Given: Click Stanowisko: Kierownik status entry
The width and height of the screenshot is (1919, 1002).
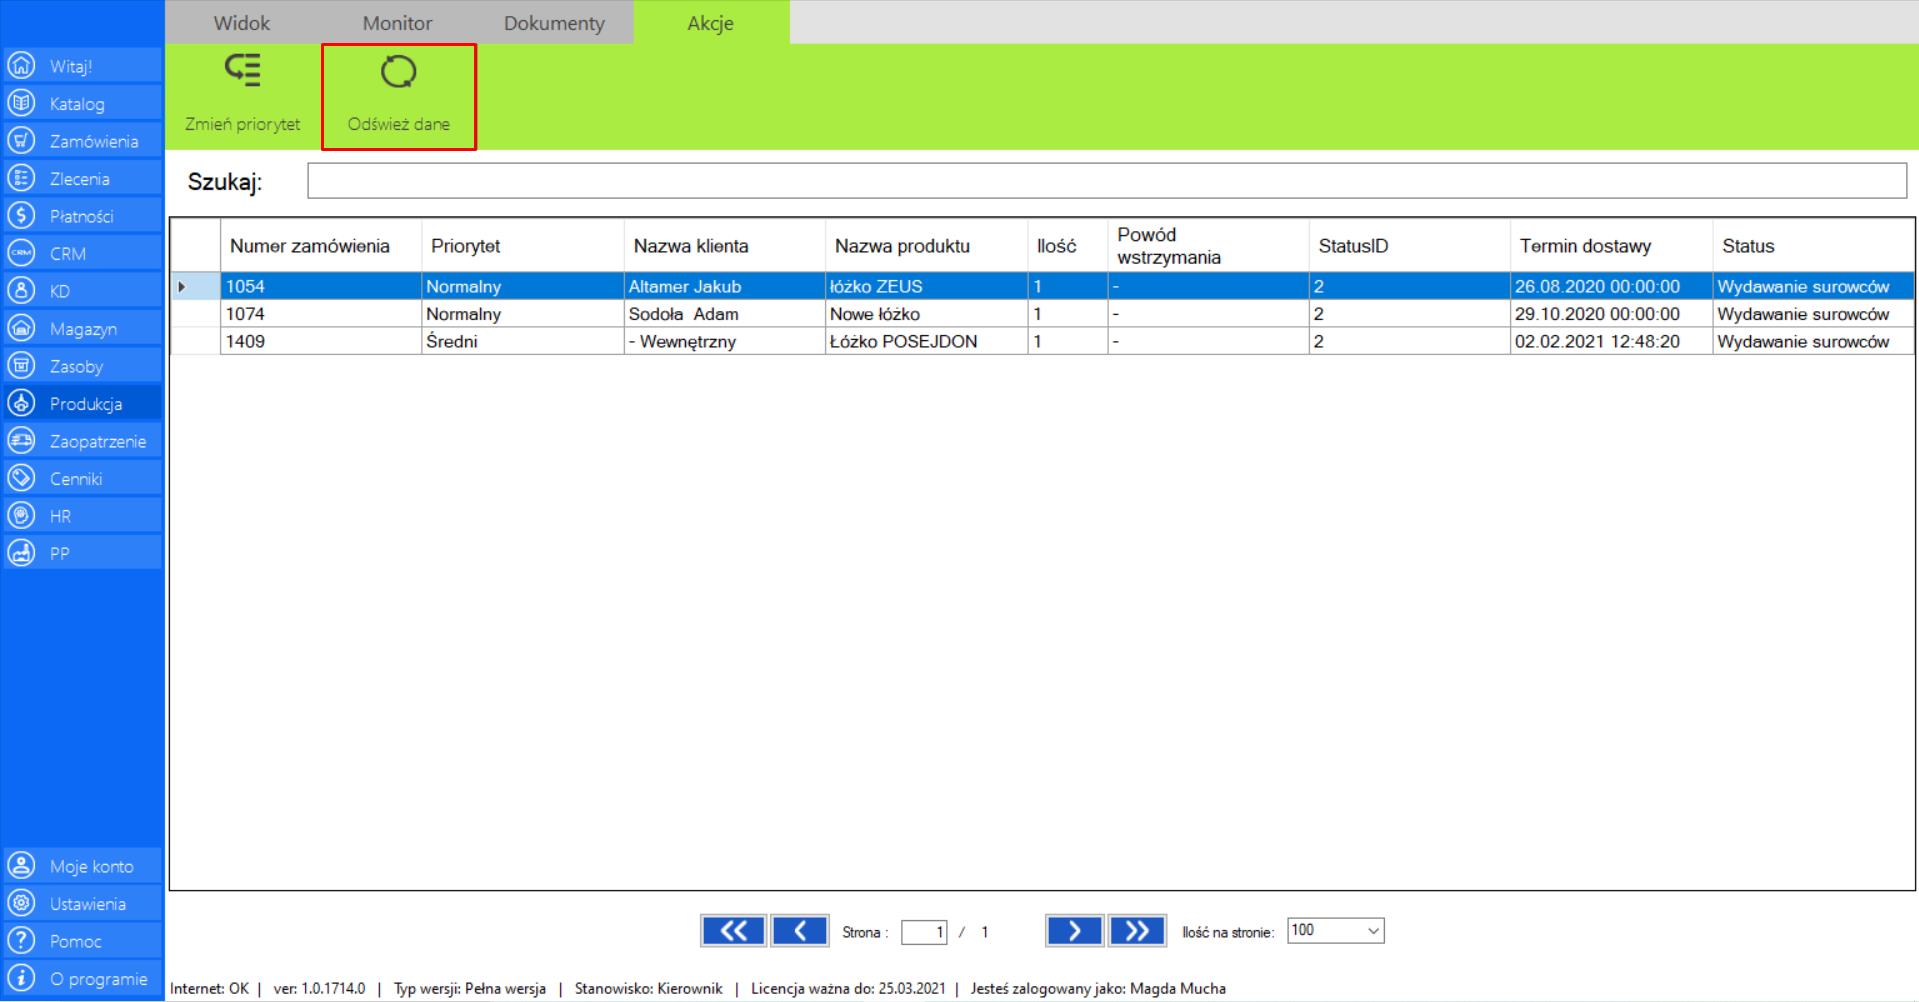Looking at the screenshot, I should point(648,988).
